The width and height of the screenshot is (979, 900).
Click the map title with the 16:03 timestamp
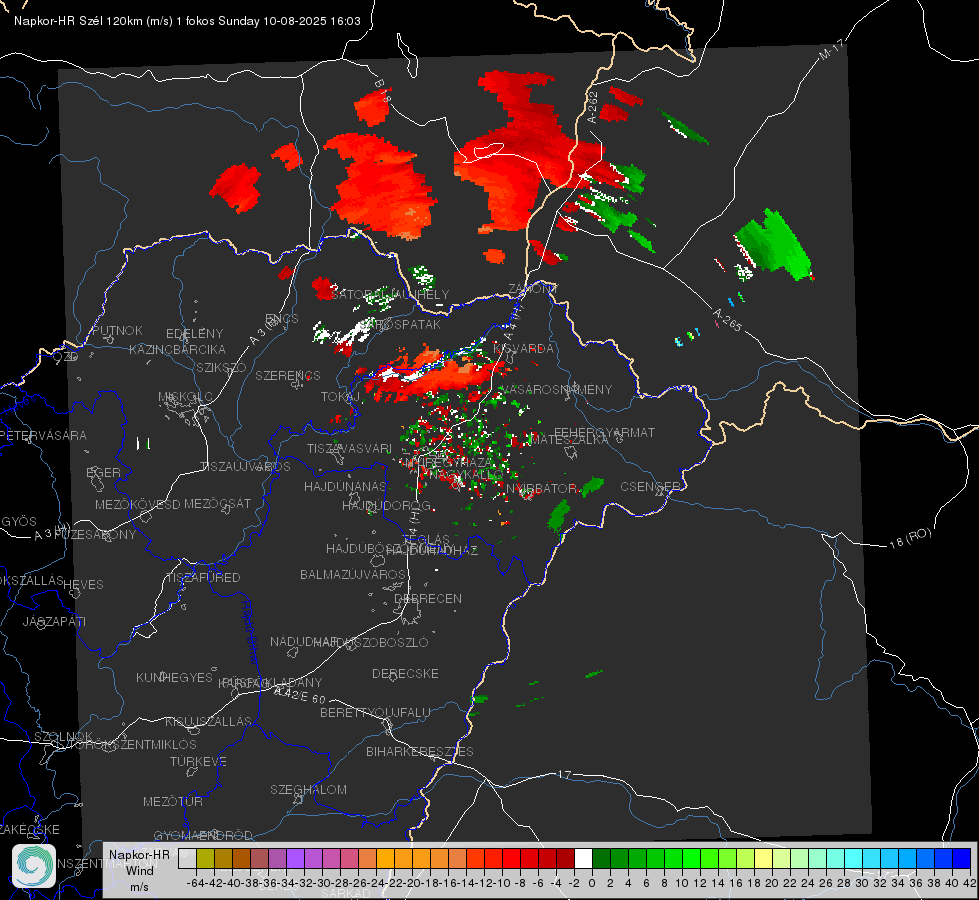tap(187, 21)
